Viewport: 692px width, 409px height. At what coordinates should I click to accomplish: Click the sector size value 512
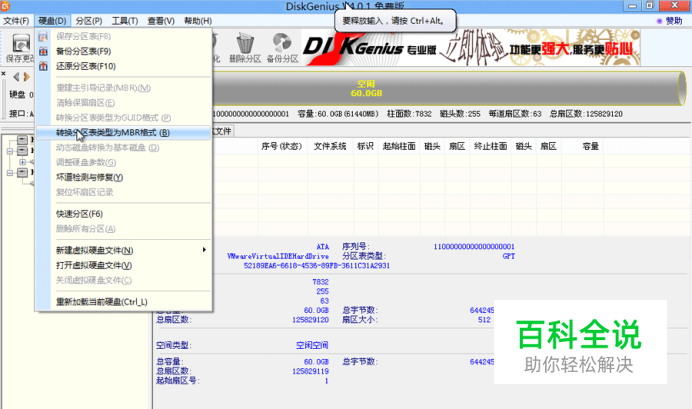pyautogui.click(x=484, y=320)
